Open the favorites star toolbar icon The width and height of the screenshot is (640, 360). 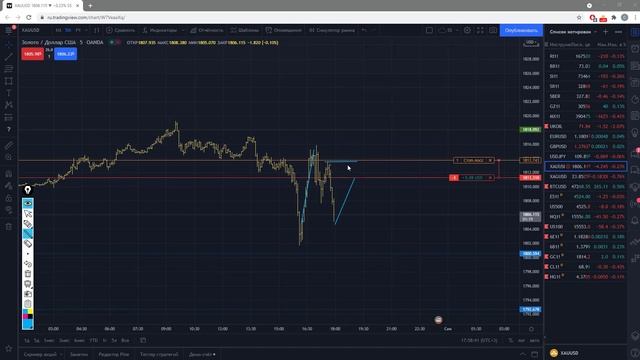[x=9, y=349]
